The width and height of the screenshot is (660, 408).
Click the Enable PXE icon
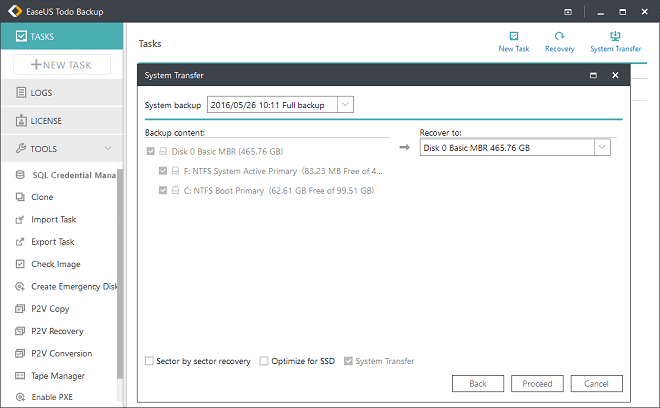[20, 397]
